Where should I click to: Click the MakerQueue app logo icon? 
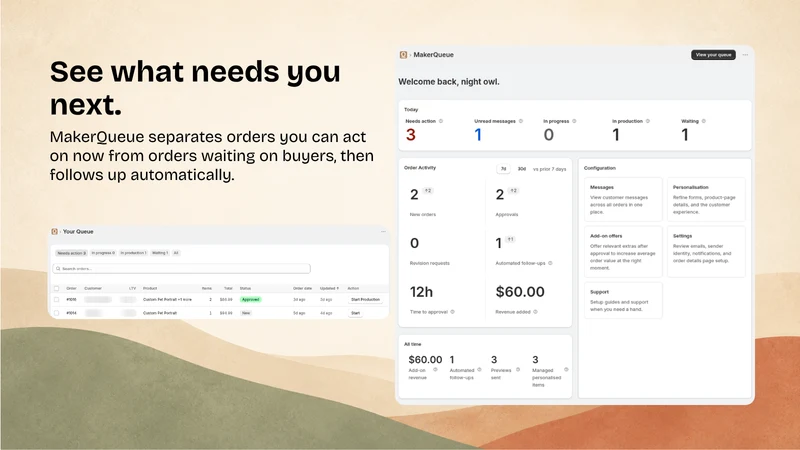[x=403, y=55]
